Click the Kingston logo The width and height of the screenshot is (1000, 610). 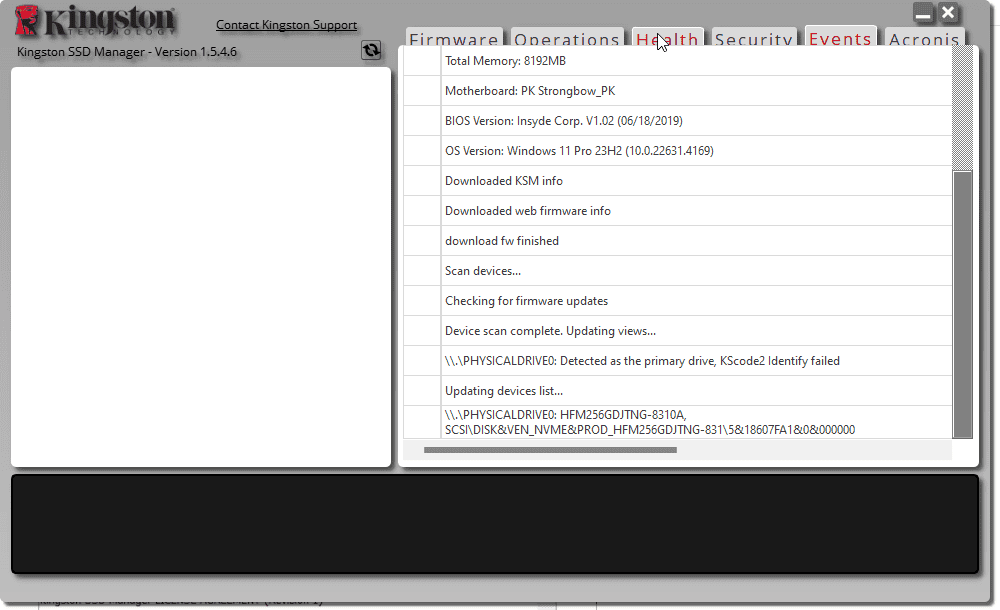pos(95,20)
